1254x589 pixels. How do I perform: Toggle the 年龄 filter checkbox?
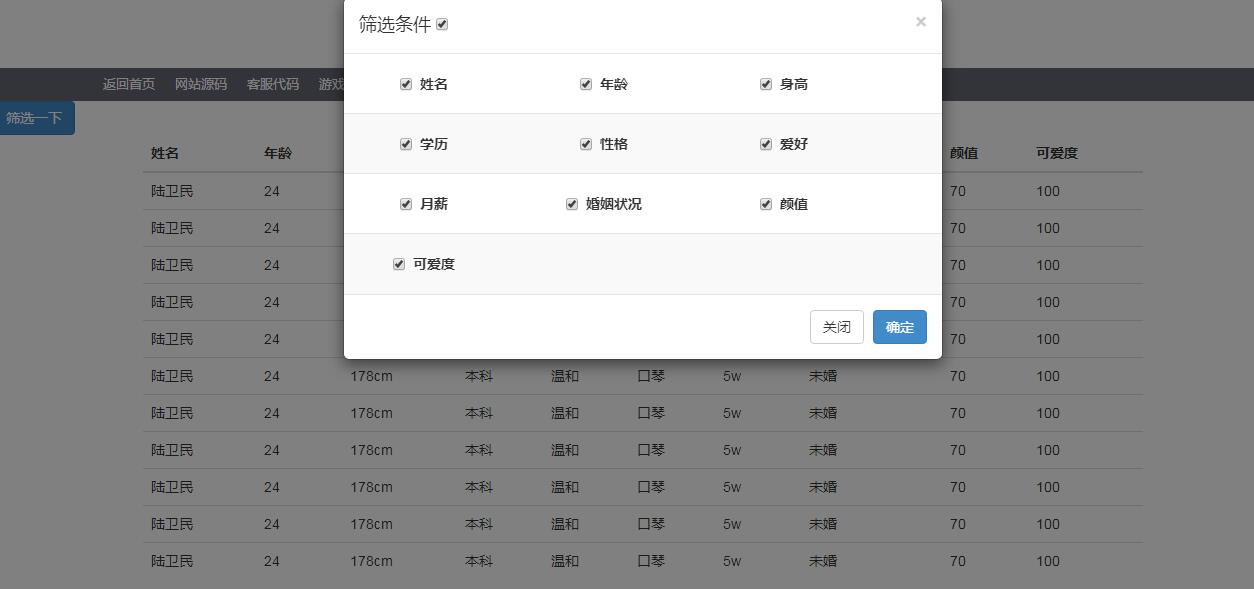pos(586,84)
